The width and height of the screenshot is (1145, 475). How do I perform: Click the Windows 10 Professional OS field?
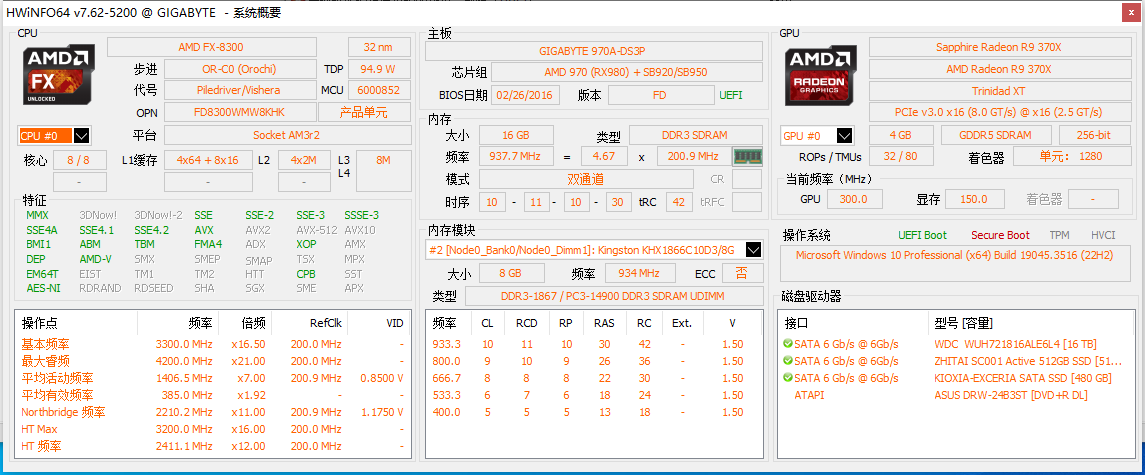click(955, 255)
